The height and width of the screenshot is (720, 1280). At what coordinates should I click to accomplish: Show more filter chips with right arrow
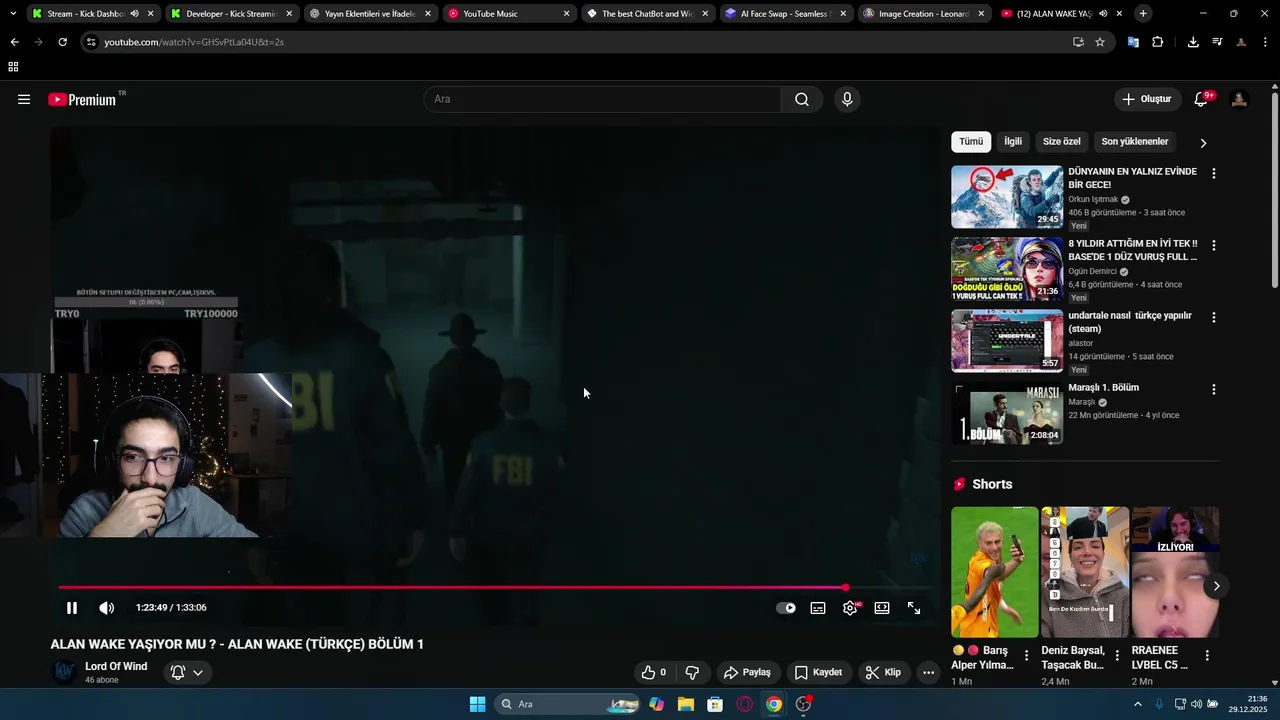1203,143
